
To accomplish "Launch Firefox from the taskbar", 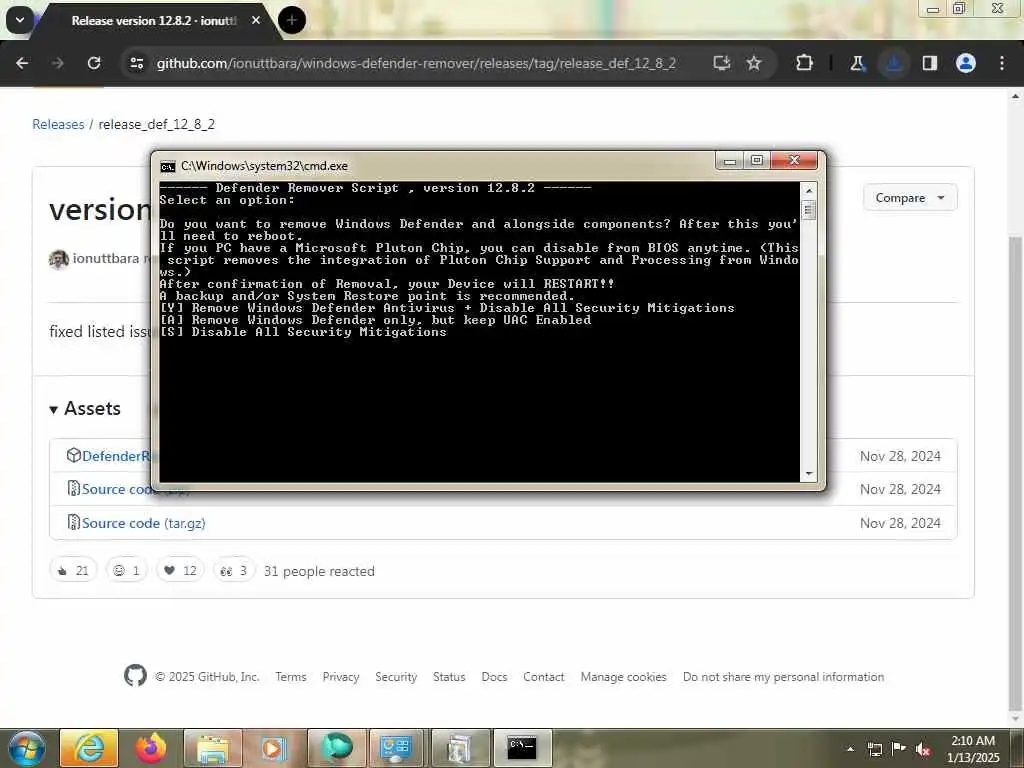I will tap(151, 748).
